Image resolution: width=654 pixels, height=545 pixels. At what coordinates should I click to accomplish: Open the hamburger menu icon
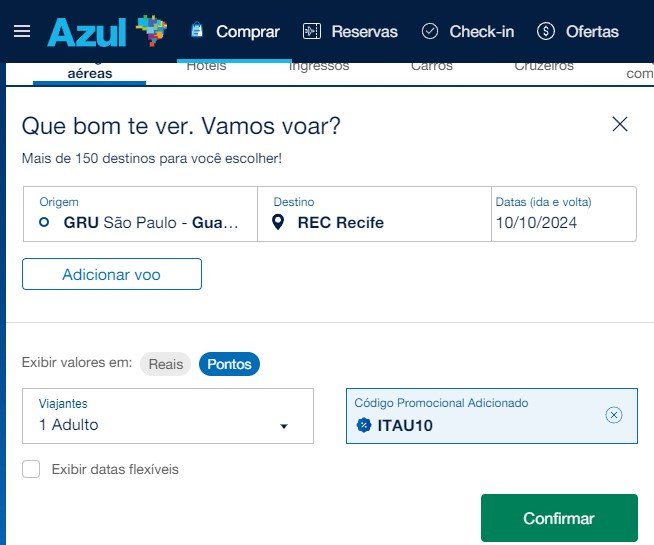[22, 31]
